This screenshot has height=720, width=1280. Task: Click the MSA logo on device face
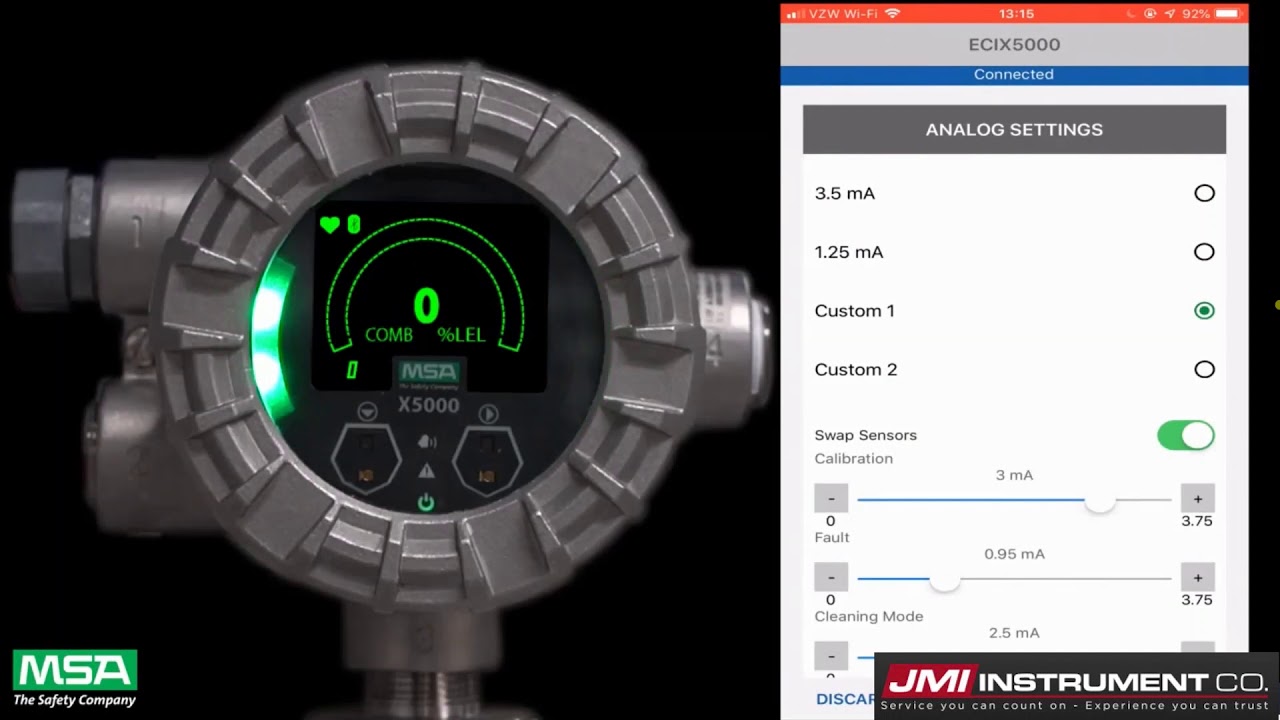[x=429, y=375]
